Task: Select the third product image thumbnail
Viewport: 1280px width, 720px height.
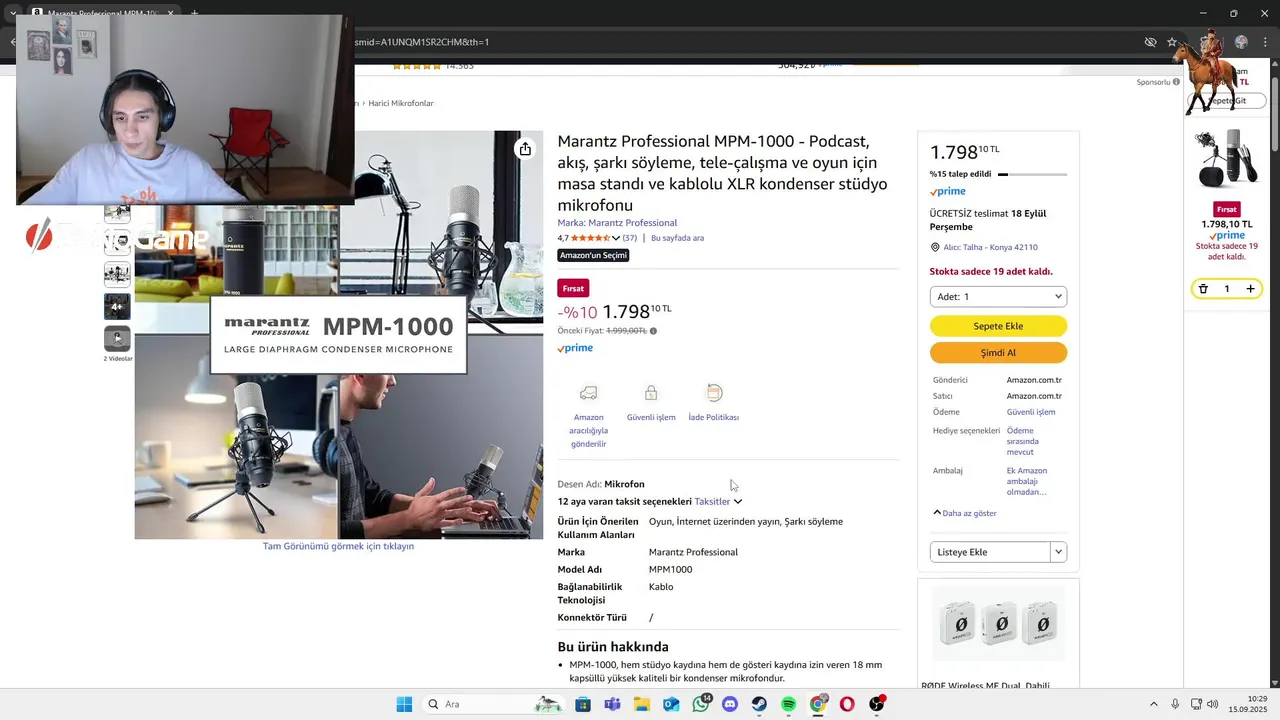Action: tap(117, 274)
